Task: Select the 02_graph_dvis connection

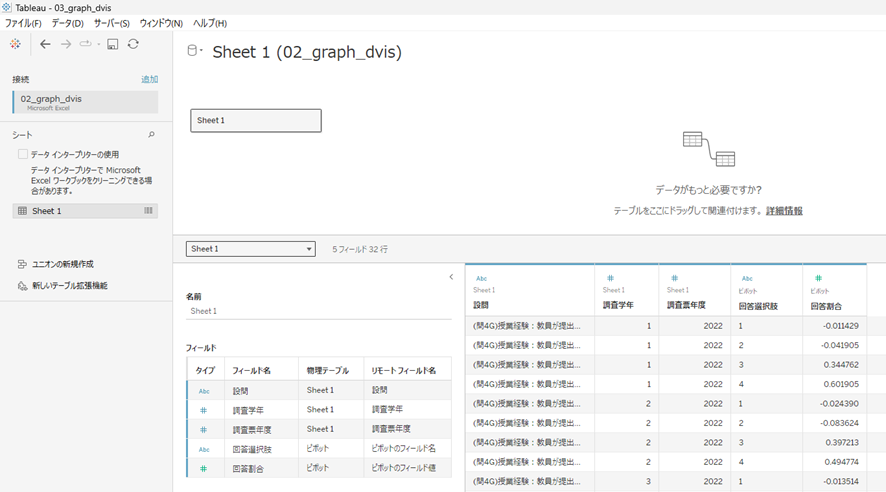Action: point(85,102)
